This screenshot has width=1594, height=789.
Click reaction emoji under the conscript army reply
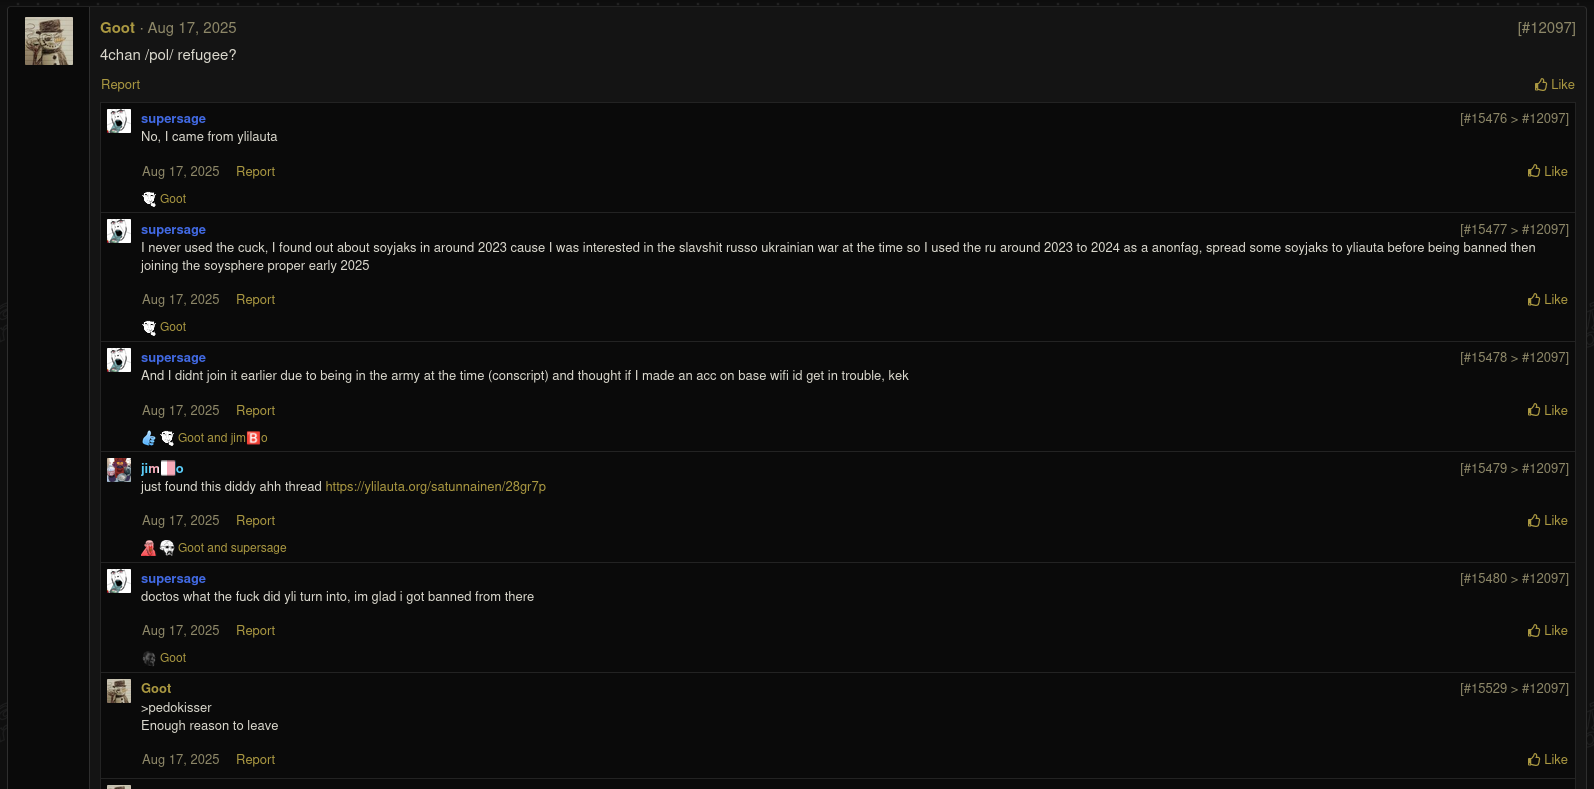pyautogui.click(x=167, y=438)
